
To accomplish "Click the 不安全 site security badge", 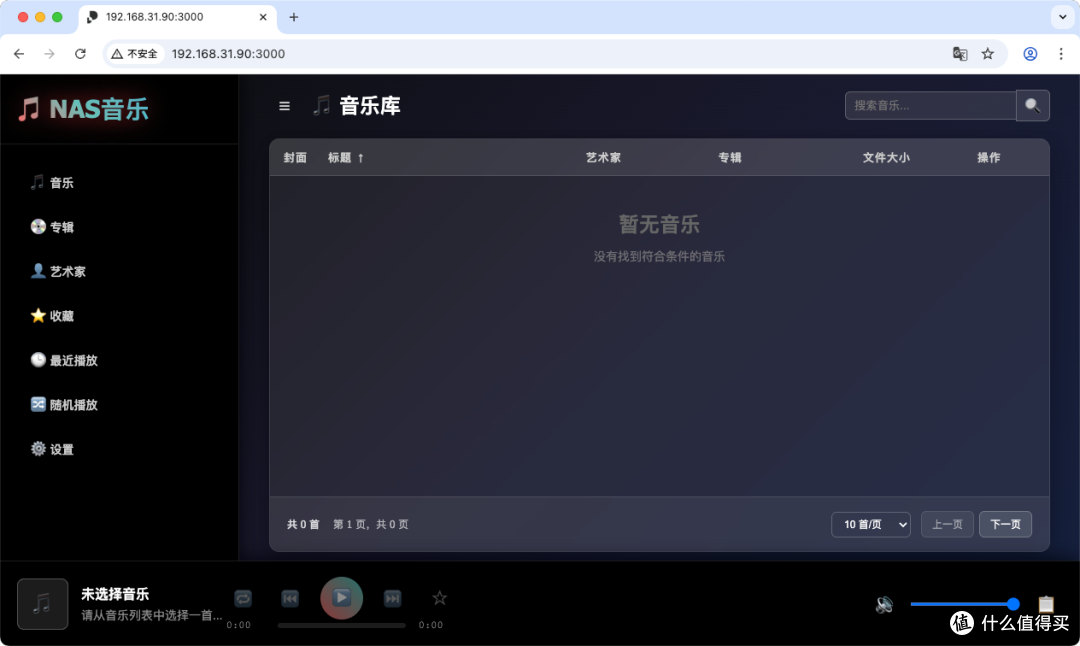I will pyautogui.click(x=134, y=54).
